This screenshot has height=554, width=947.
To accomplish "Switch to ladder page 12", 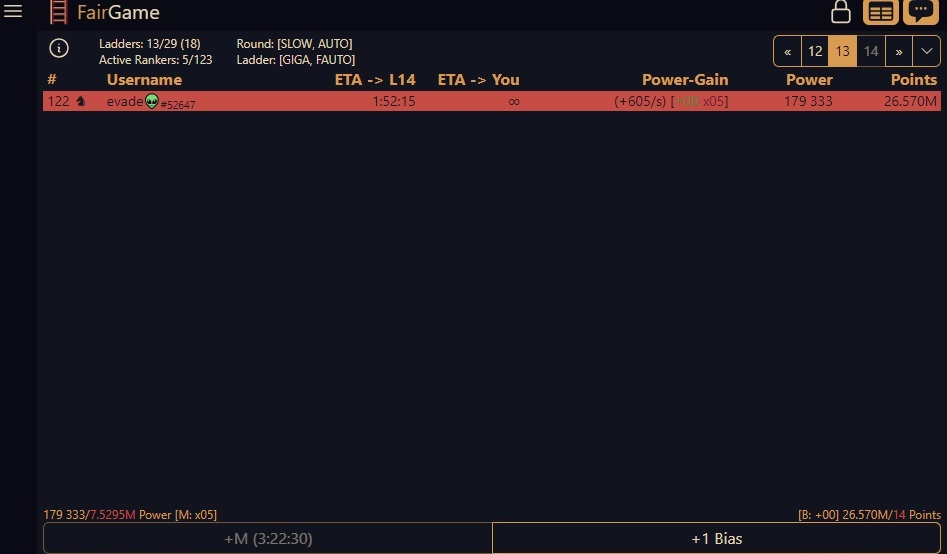I will point(815,51).
